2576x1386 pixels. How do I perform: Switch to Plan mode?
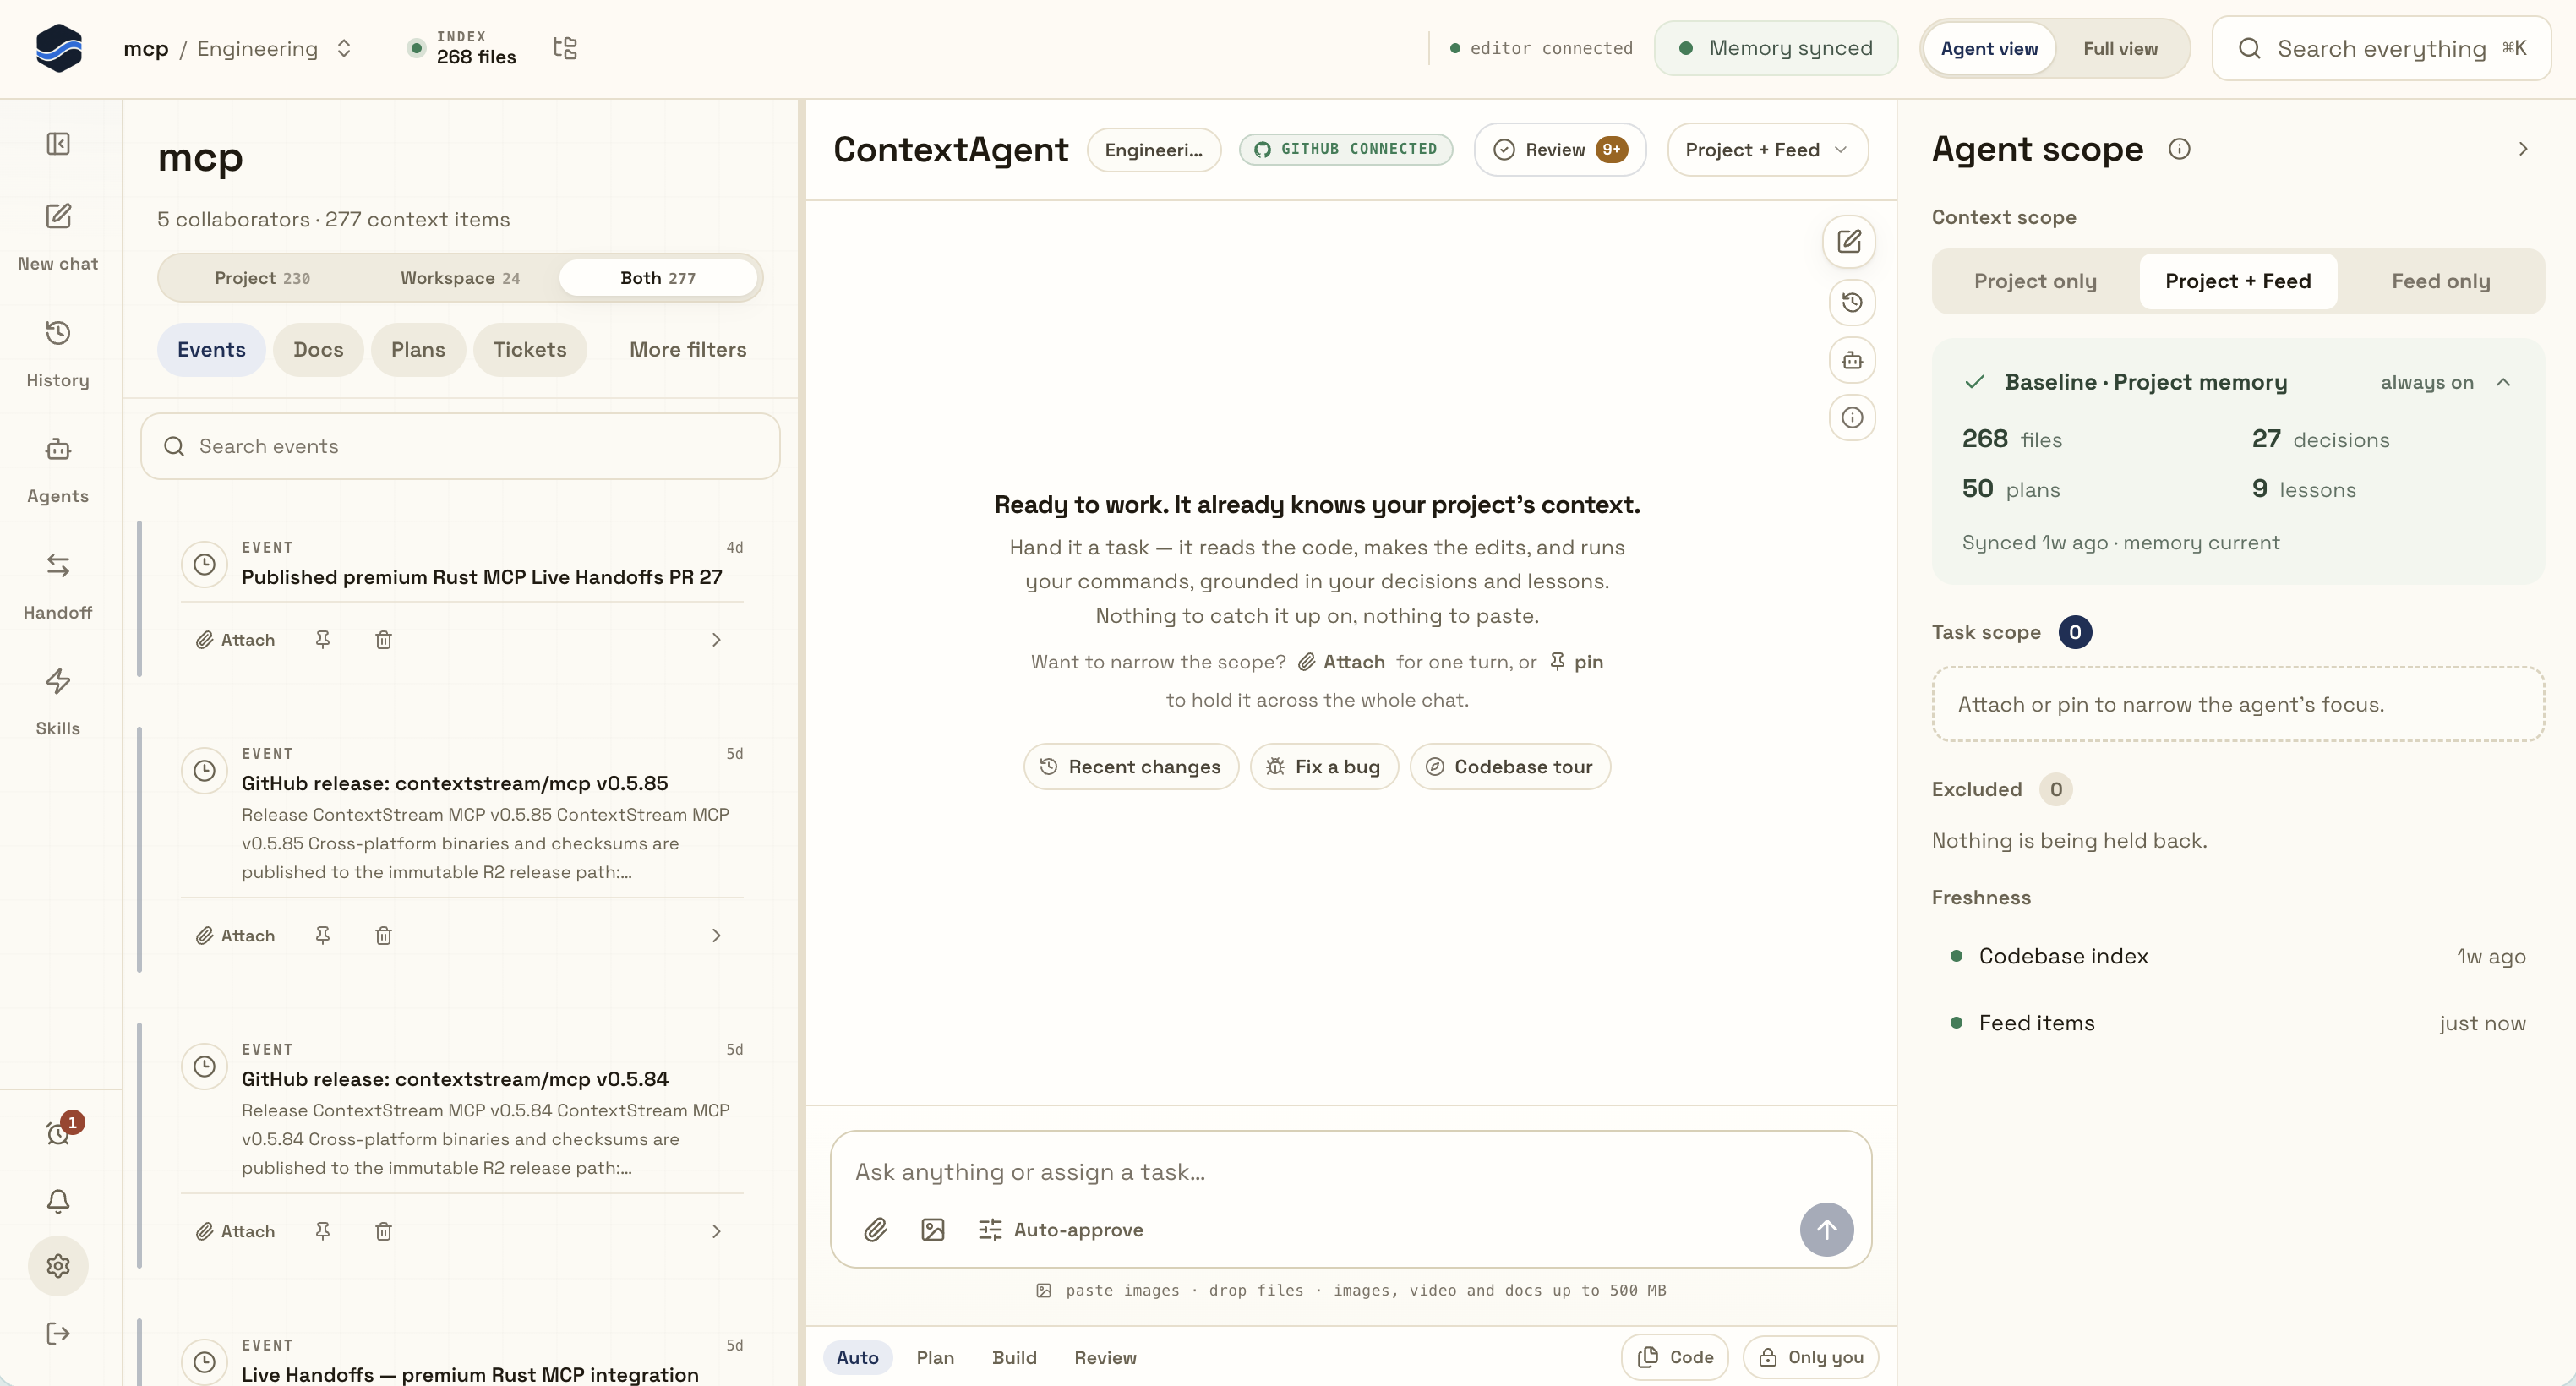coord(935,1357)
